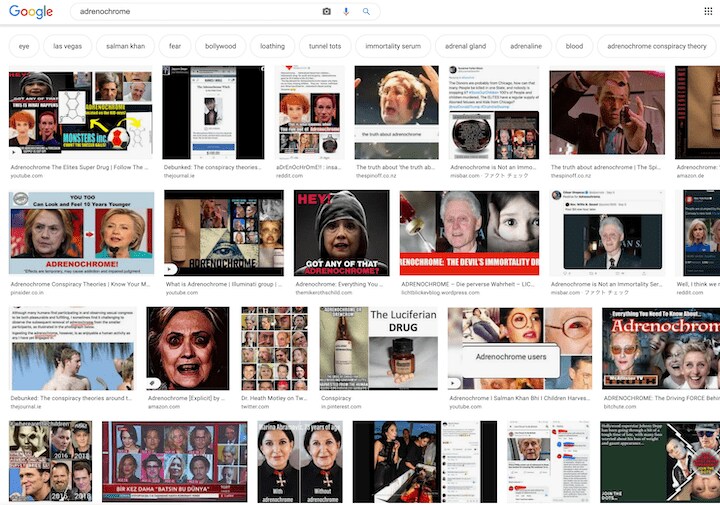The image size is (720, 505).
Task: Click the "loathing" suggestion chip
Action: coord(272,46)
